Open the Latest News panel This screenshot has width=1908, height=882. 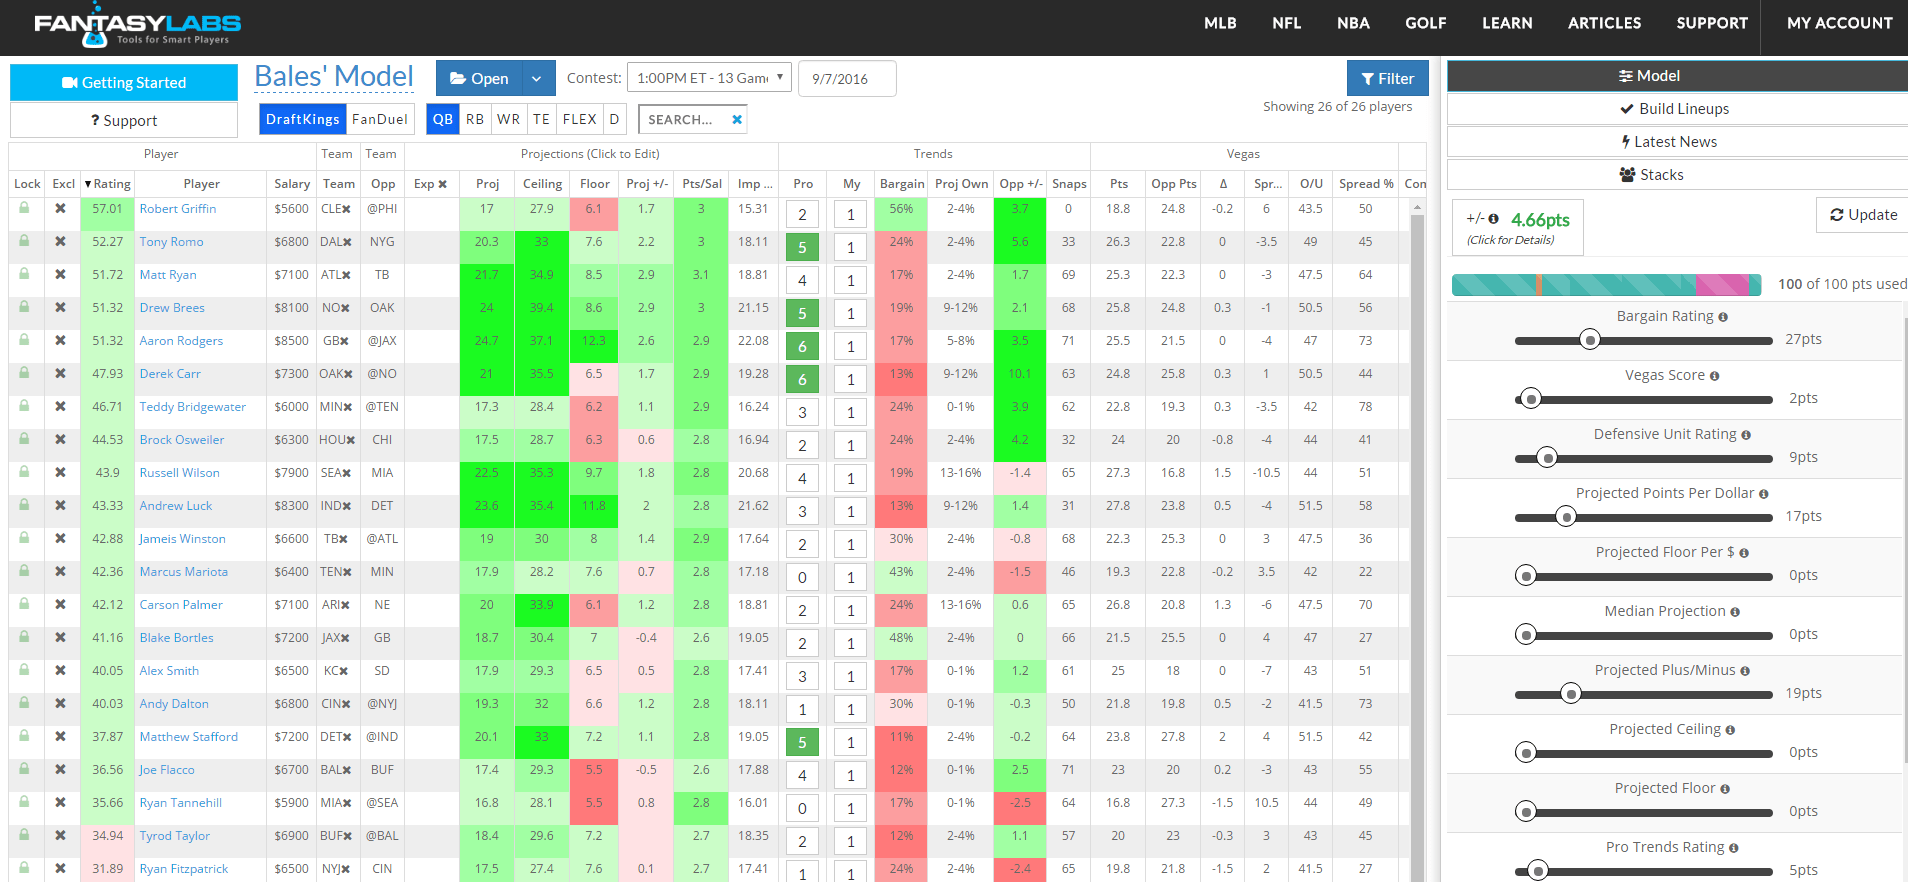click(1676, 141)
